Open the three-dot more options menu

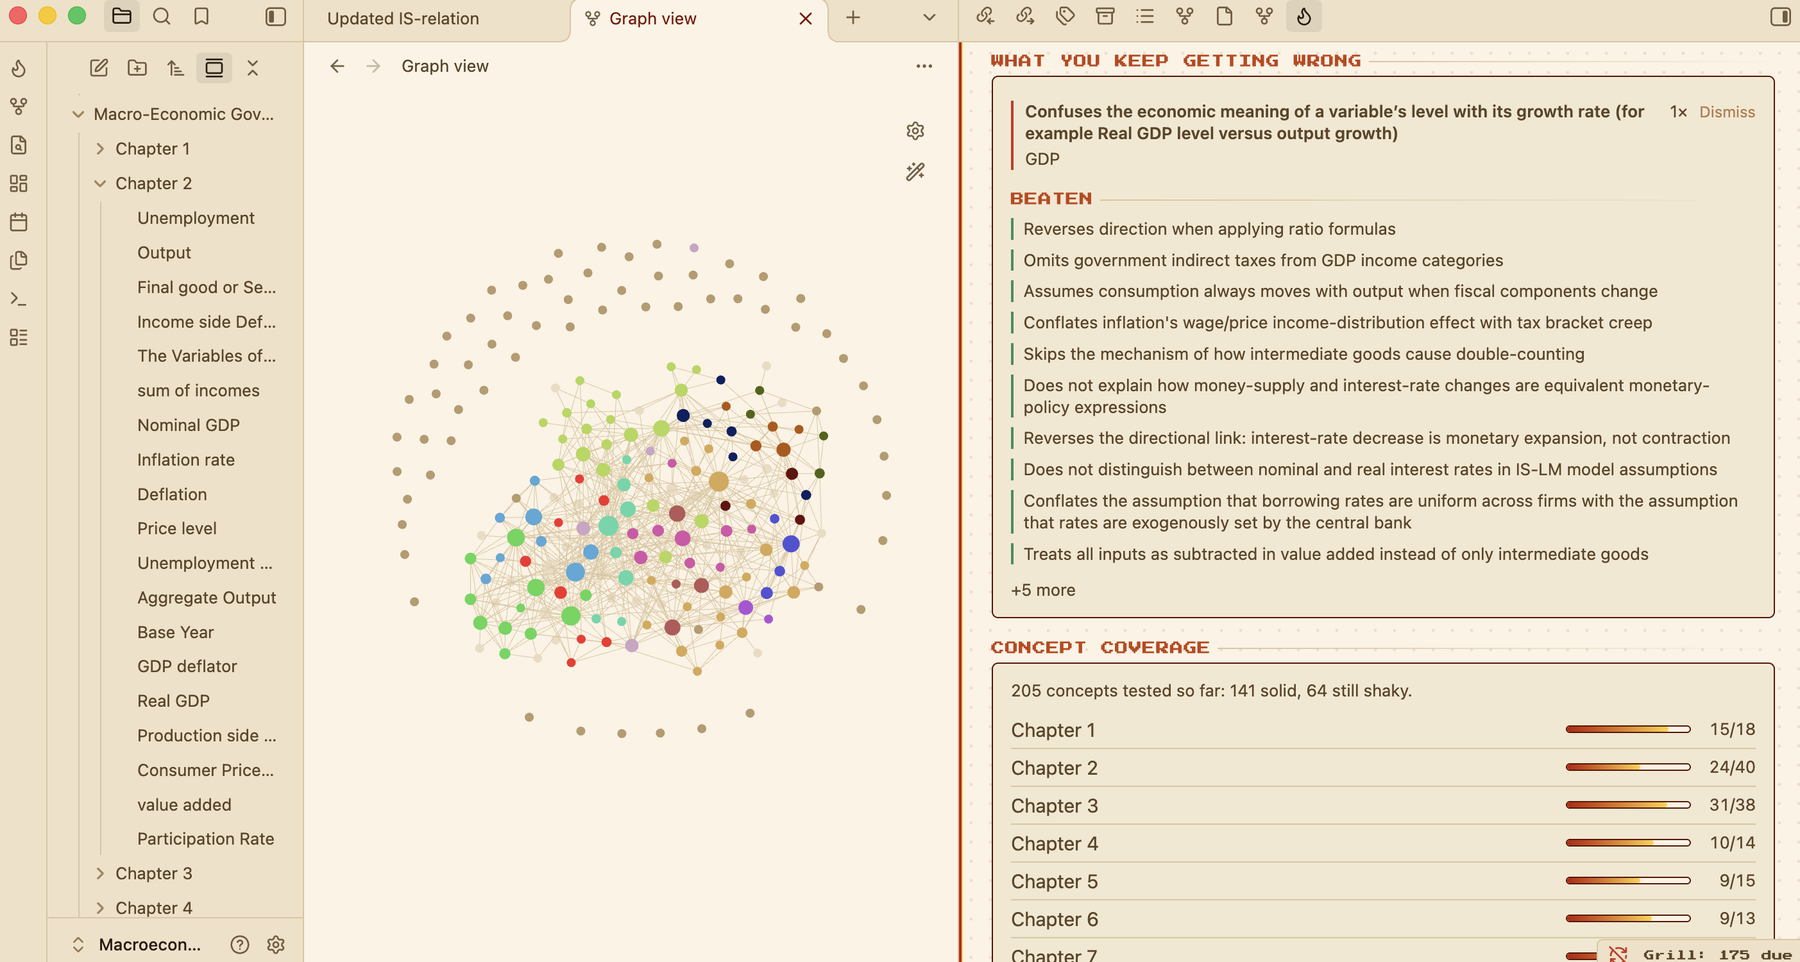[x=924, y=66]
